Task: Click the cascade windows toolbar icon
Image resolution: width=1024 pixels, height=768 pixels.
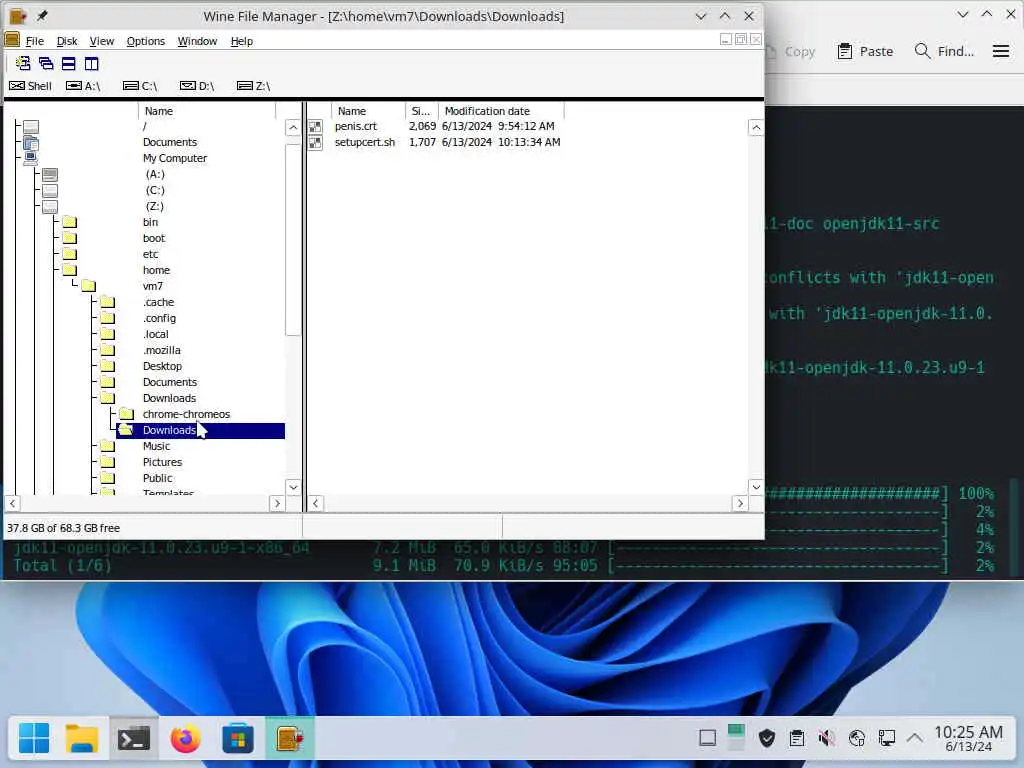Action: [x=46, y=63]
